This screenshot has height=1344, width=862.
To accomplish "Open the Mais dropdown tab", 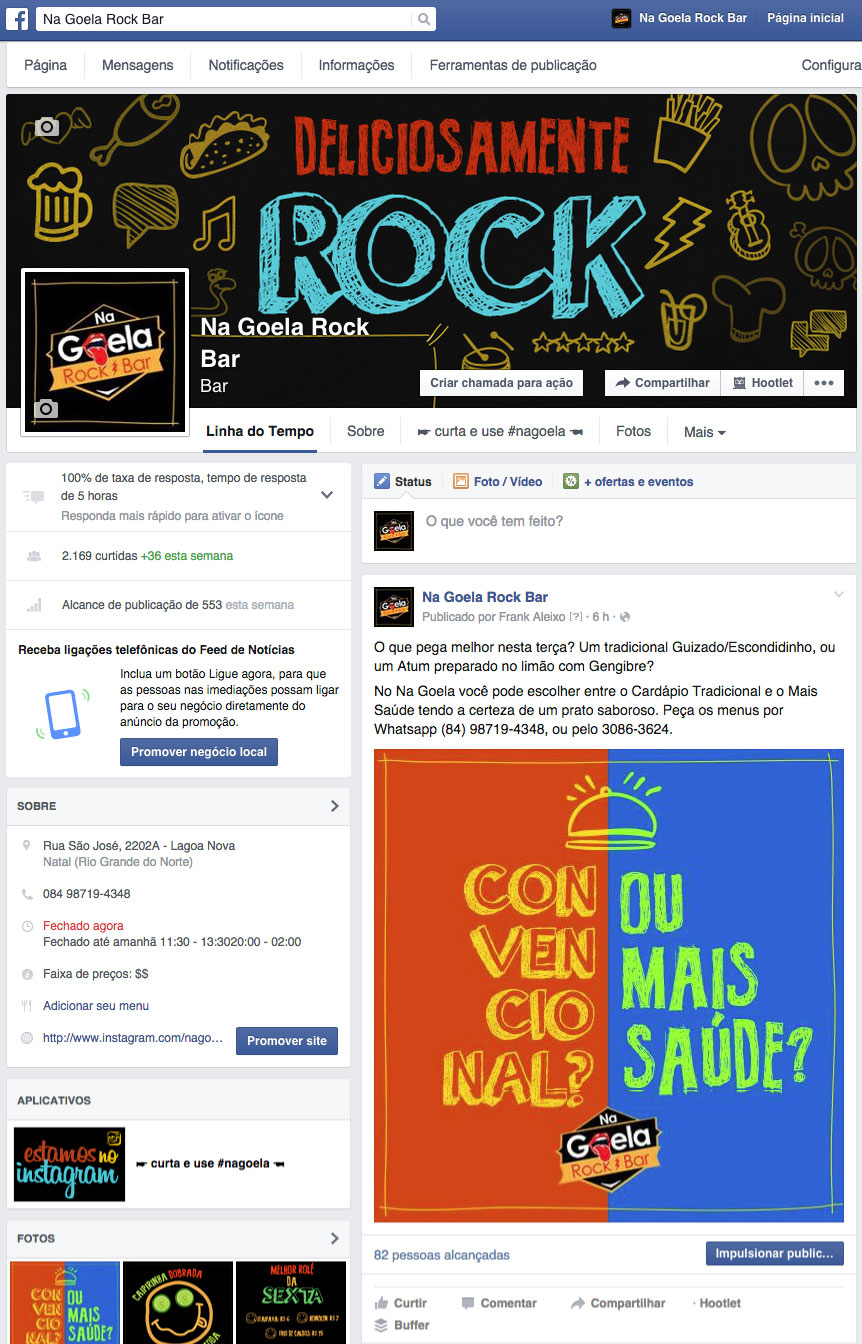I will 705,432.
